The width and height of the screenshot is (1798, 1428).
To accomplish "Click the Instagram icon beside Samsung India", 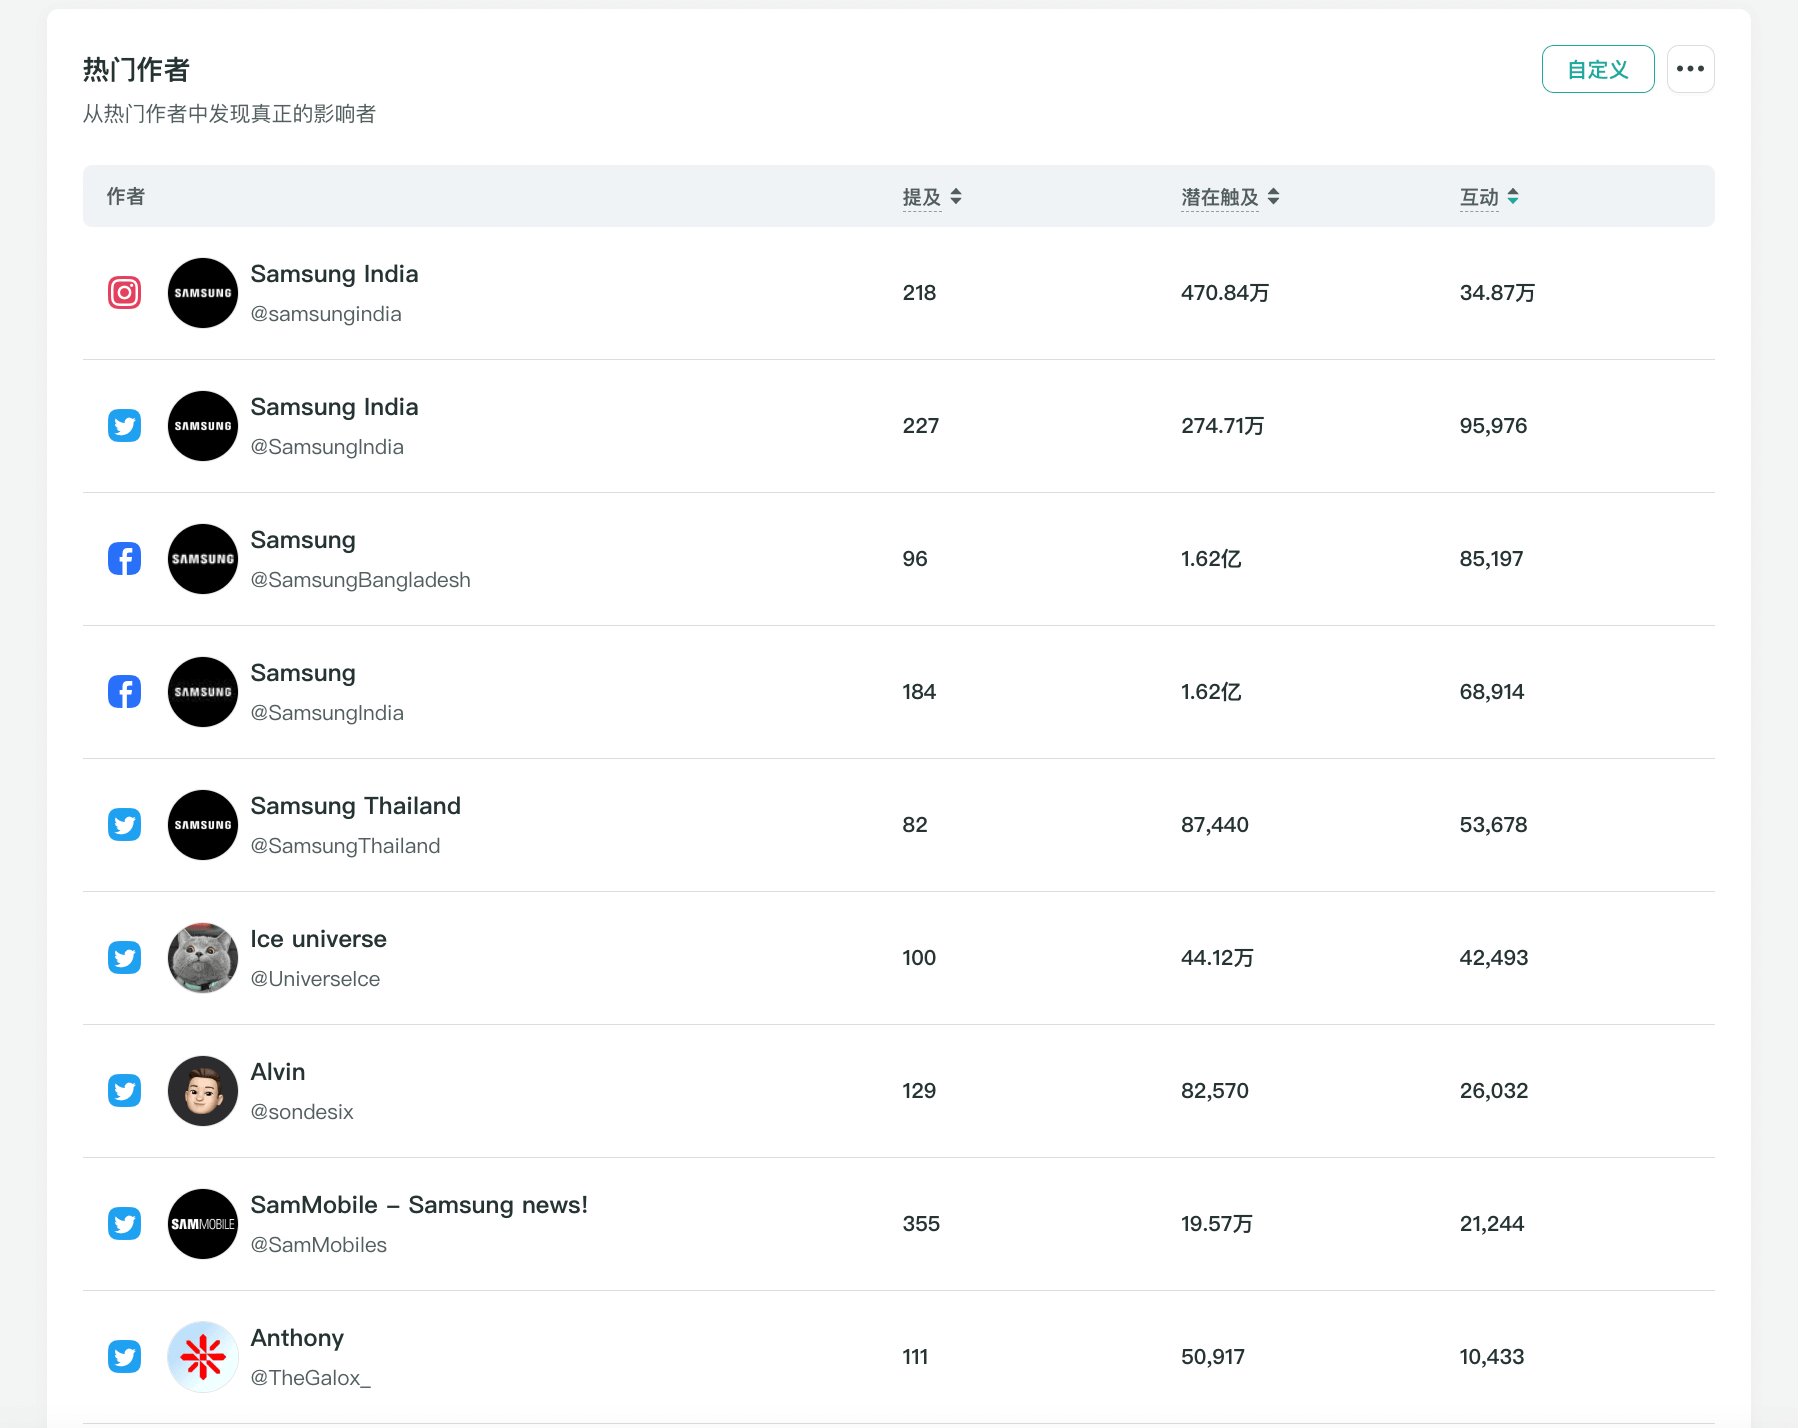I will tap(124, 293).
